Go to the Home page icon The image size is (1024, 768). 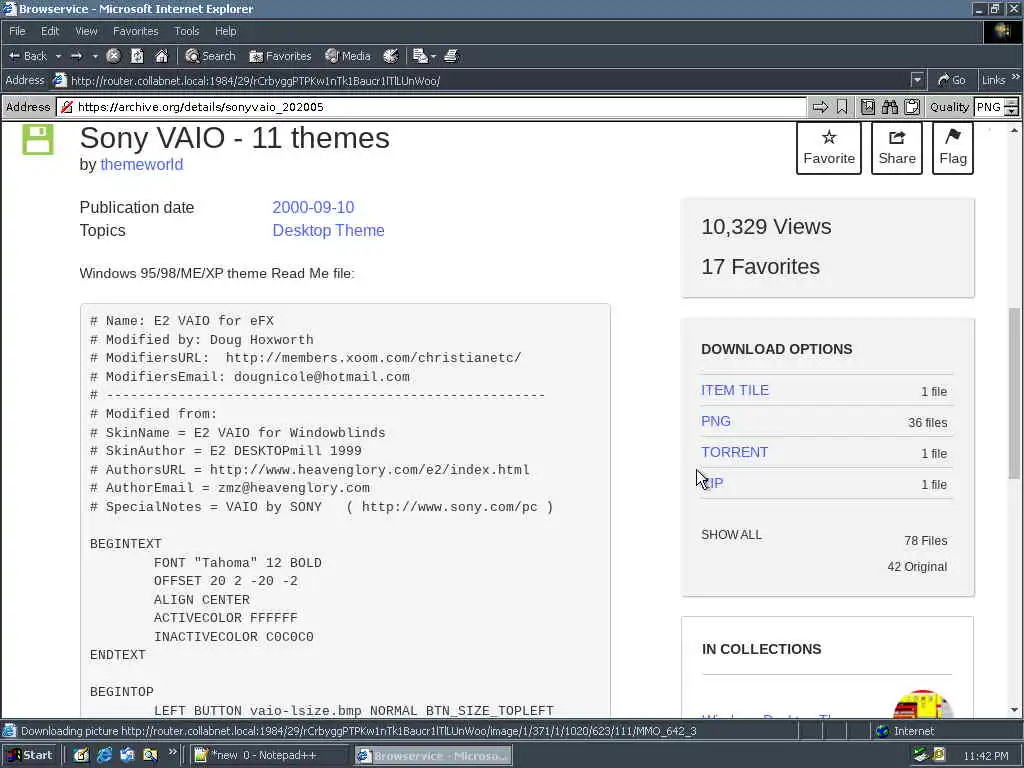tap(161, 56)
